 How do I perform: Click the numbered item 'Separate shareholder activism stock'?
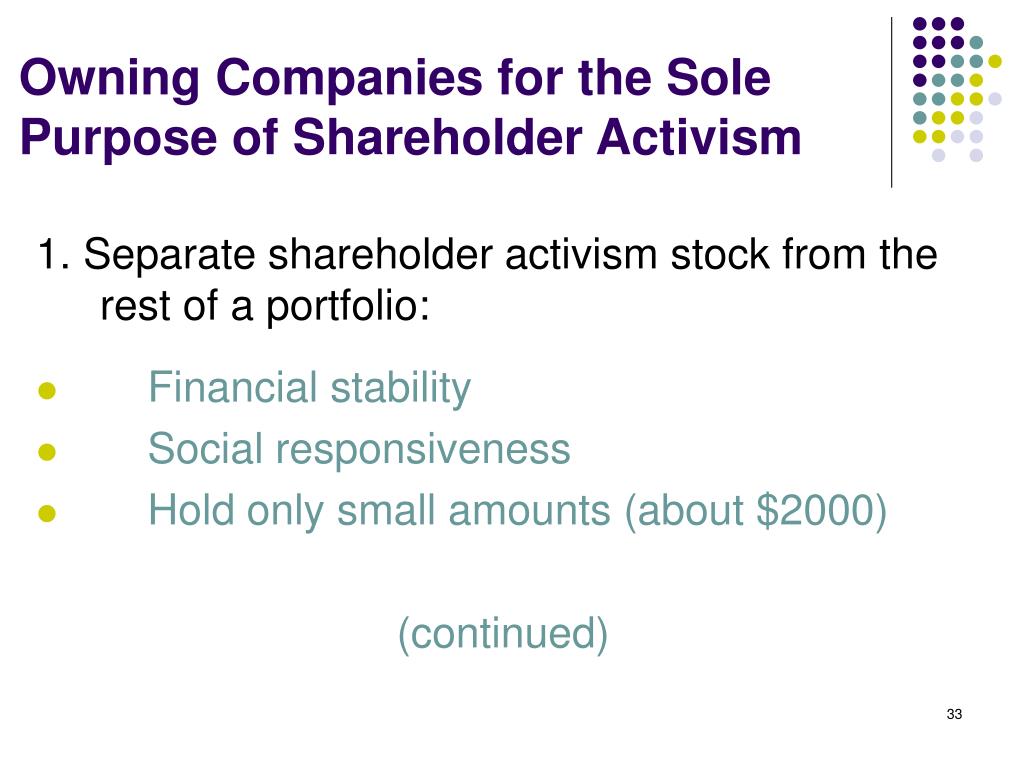[487, 255]
